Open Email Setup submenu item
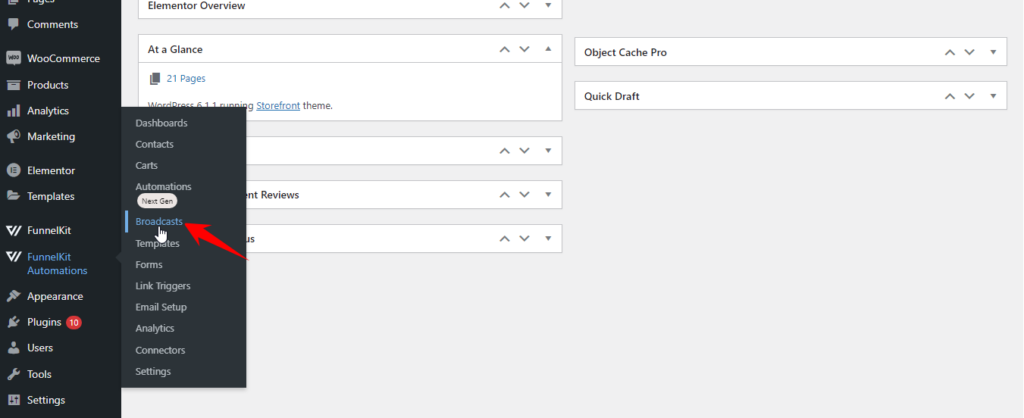The width and height of the screenshot is (1024, 418). [x=161, y=307]
